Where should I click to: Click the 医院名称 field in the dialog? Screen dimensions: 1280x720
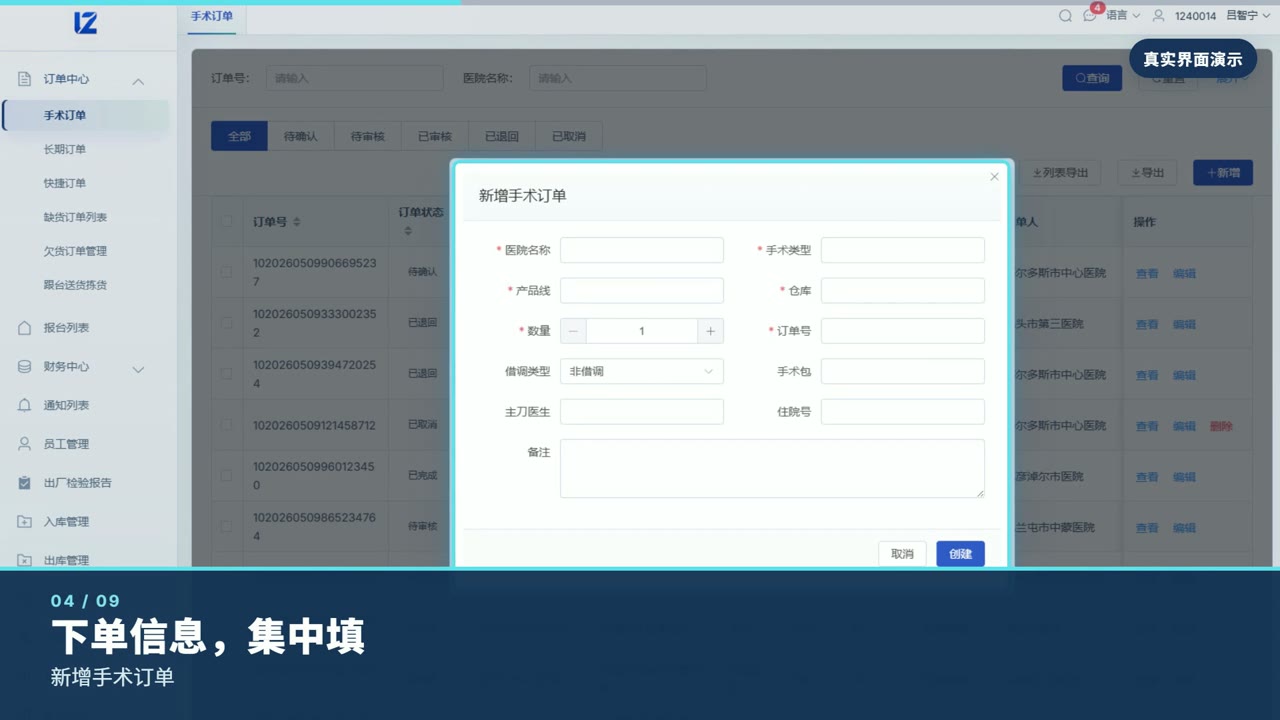[x=642, y=250]
